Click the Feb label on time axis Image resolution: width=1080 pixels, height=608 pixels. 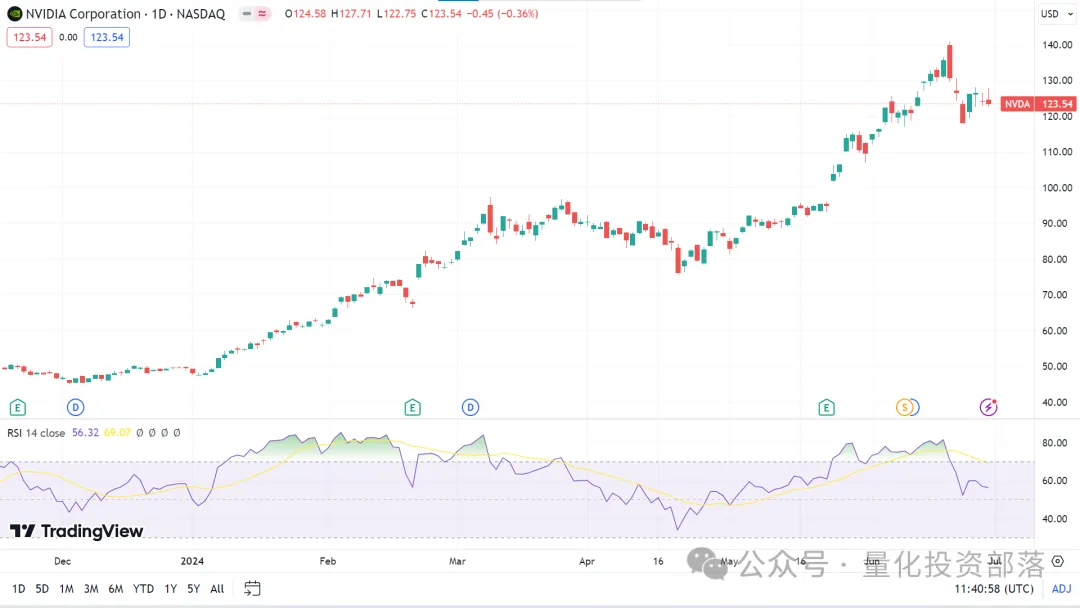tap(328, 561)
